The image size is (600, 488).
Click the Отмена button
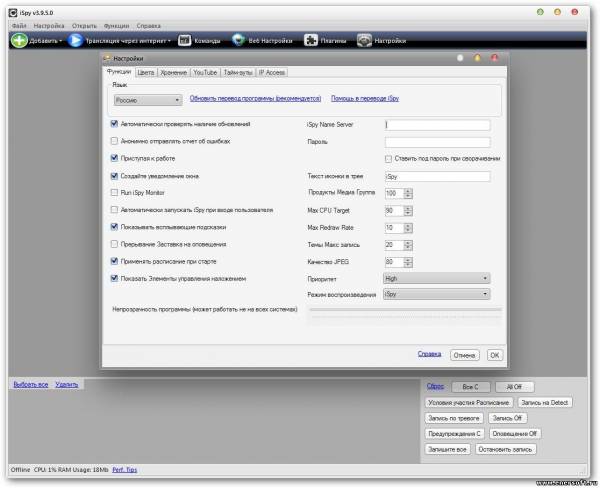[x=464, y=355]
